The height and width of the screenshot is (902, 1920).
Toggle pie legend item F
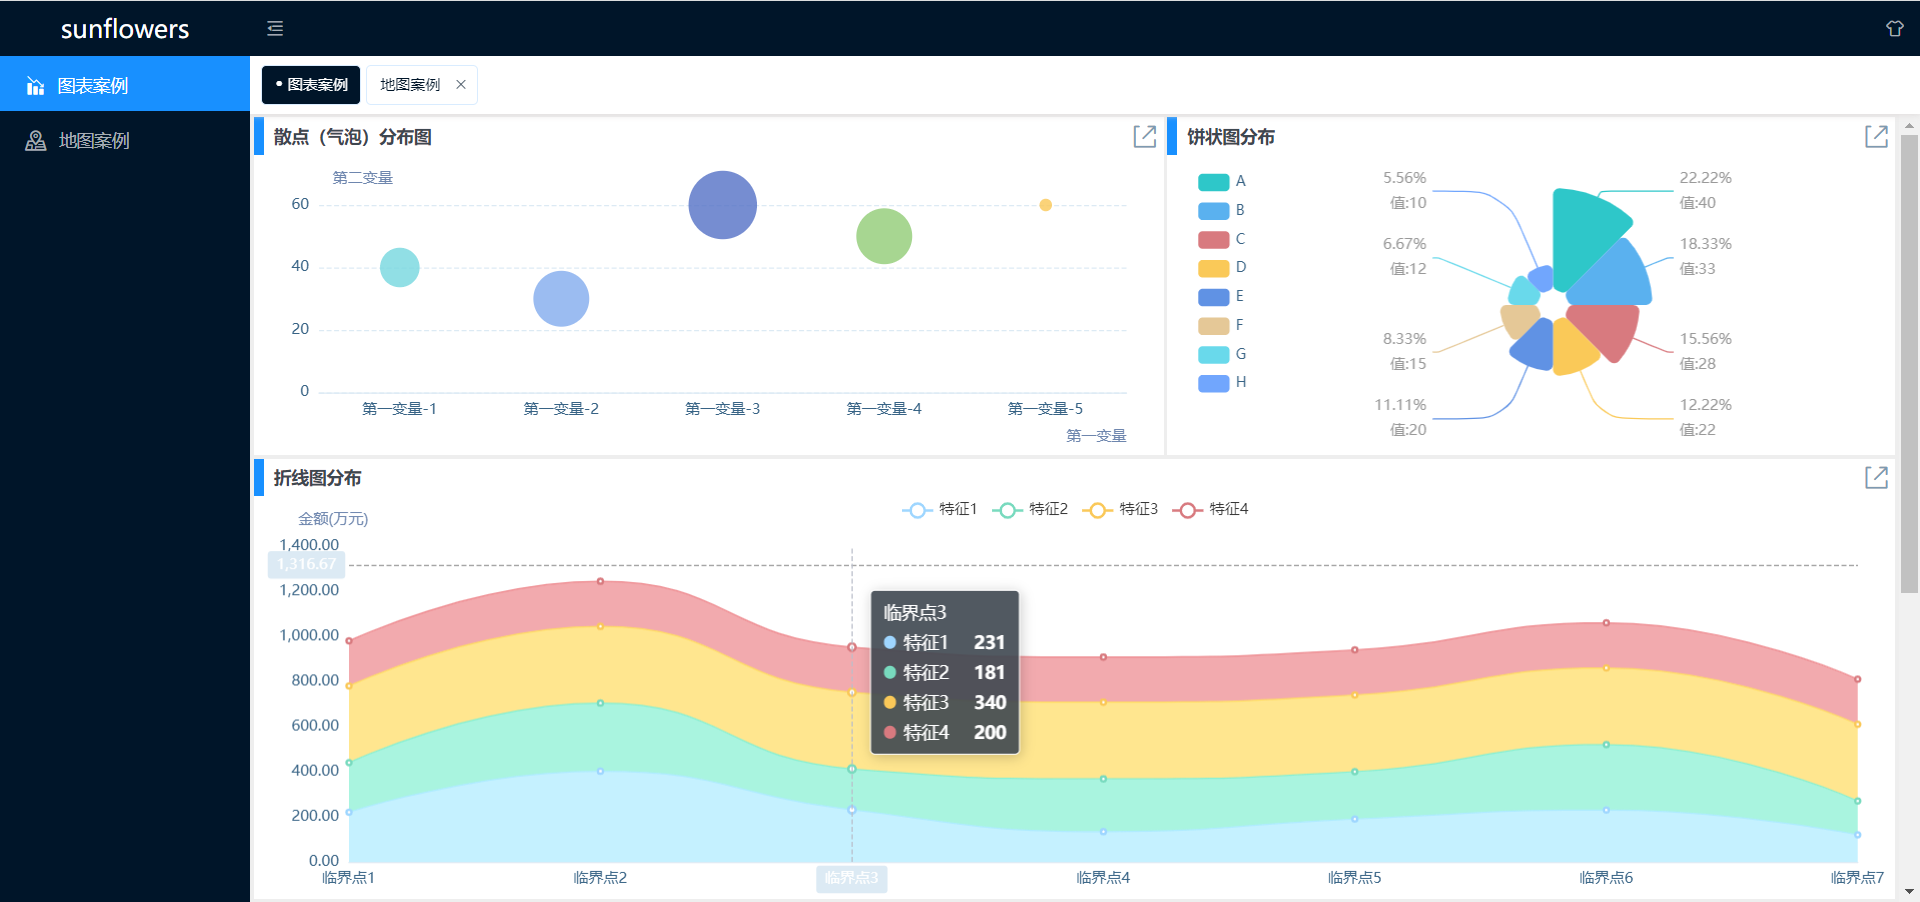click(x=1222, y=325)
